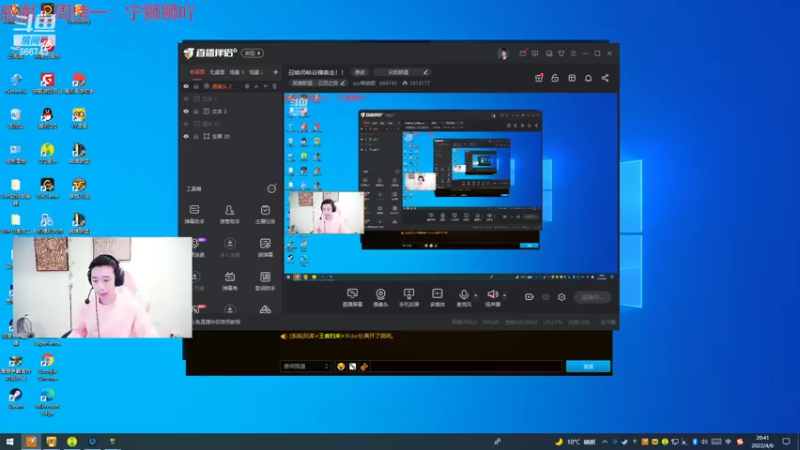The width and height of the screenshot is (800, 450).
Task: Open Google Chrome desktop shortcut
Action: tap(47, 367)
